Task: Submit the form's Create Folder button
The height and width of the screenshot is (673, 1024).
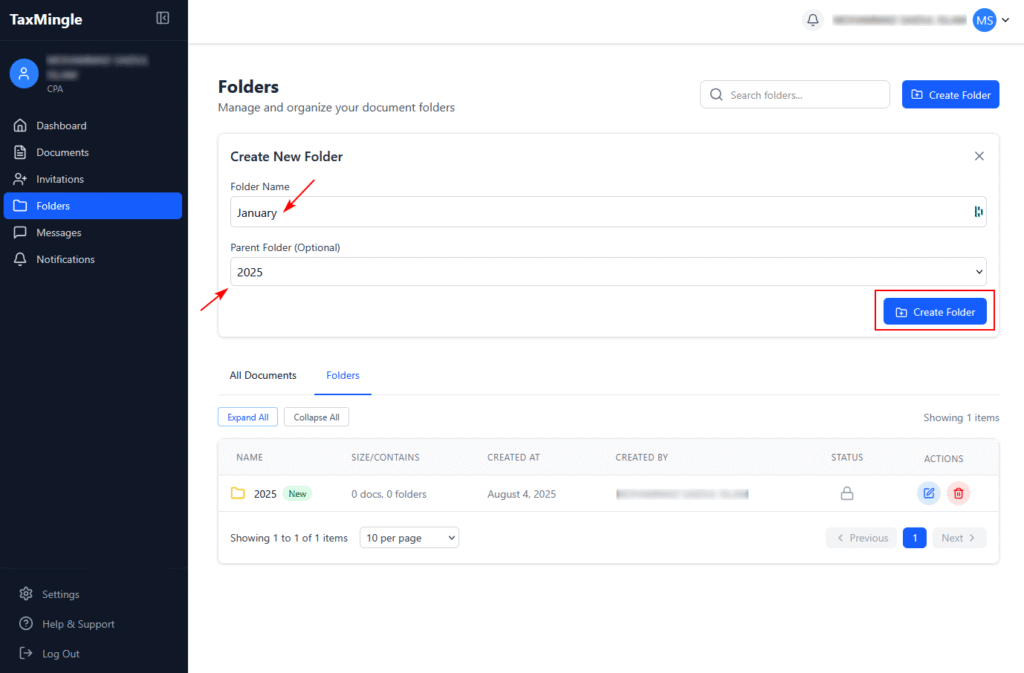Action: pyautogui.click(x=935, y=312)
